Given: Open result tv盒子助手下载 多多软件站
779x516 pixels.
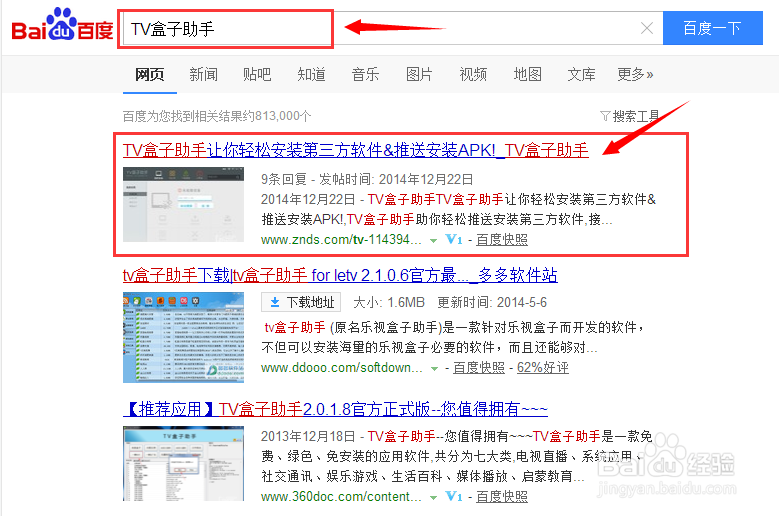Looking at the screenshot, I should point(340,275).
